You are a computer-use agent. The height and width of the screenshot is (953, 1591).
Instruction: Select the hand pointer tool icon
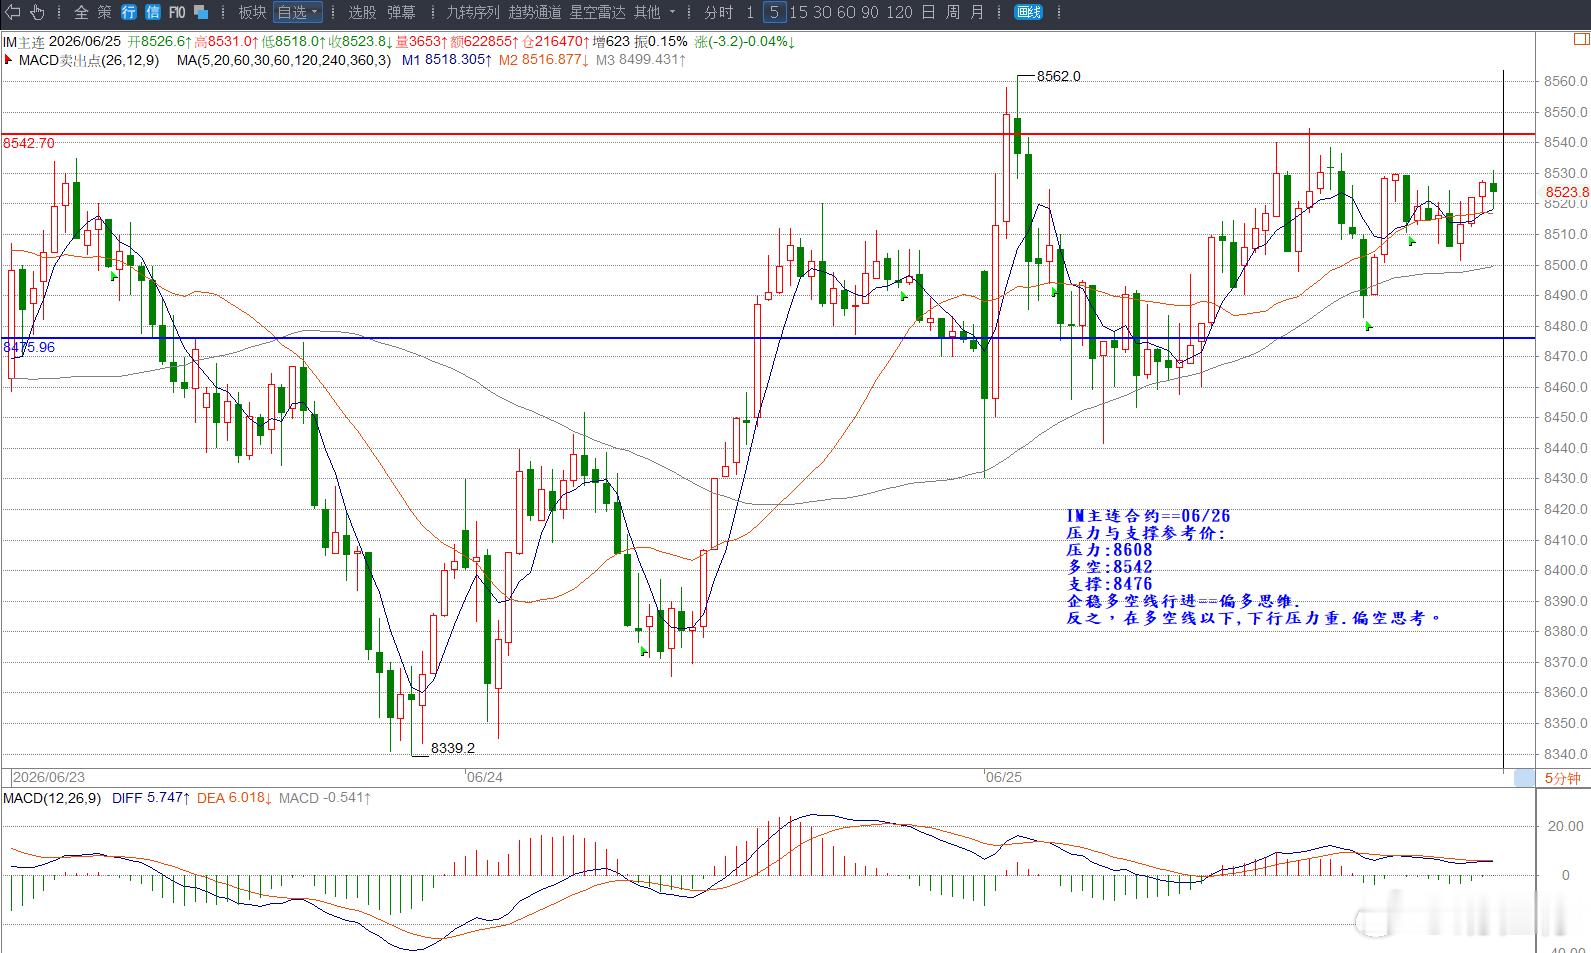tap(38, 12)
